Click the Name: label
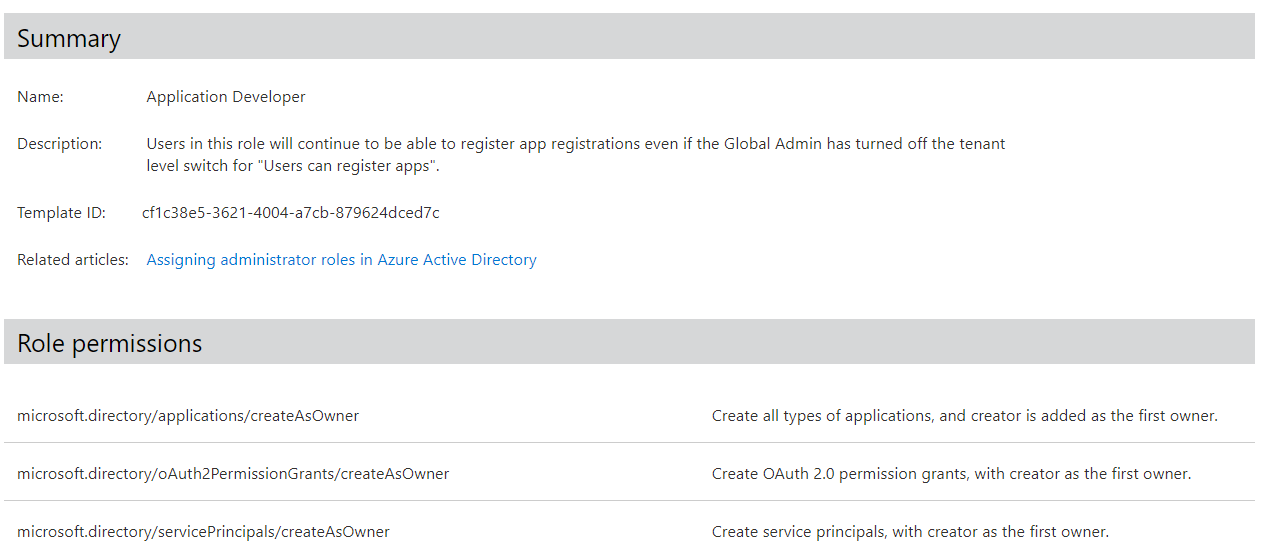Viewport: 1264px width, 554px height. click(x=40, y=97)
